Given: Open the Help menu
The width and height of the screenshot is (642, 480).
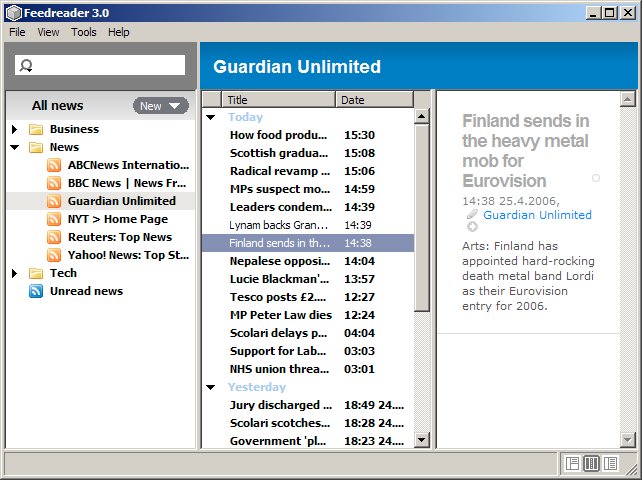Looking at the screenshot, I should click(x=119, y=32).
